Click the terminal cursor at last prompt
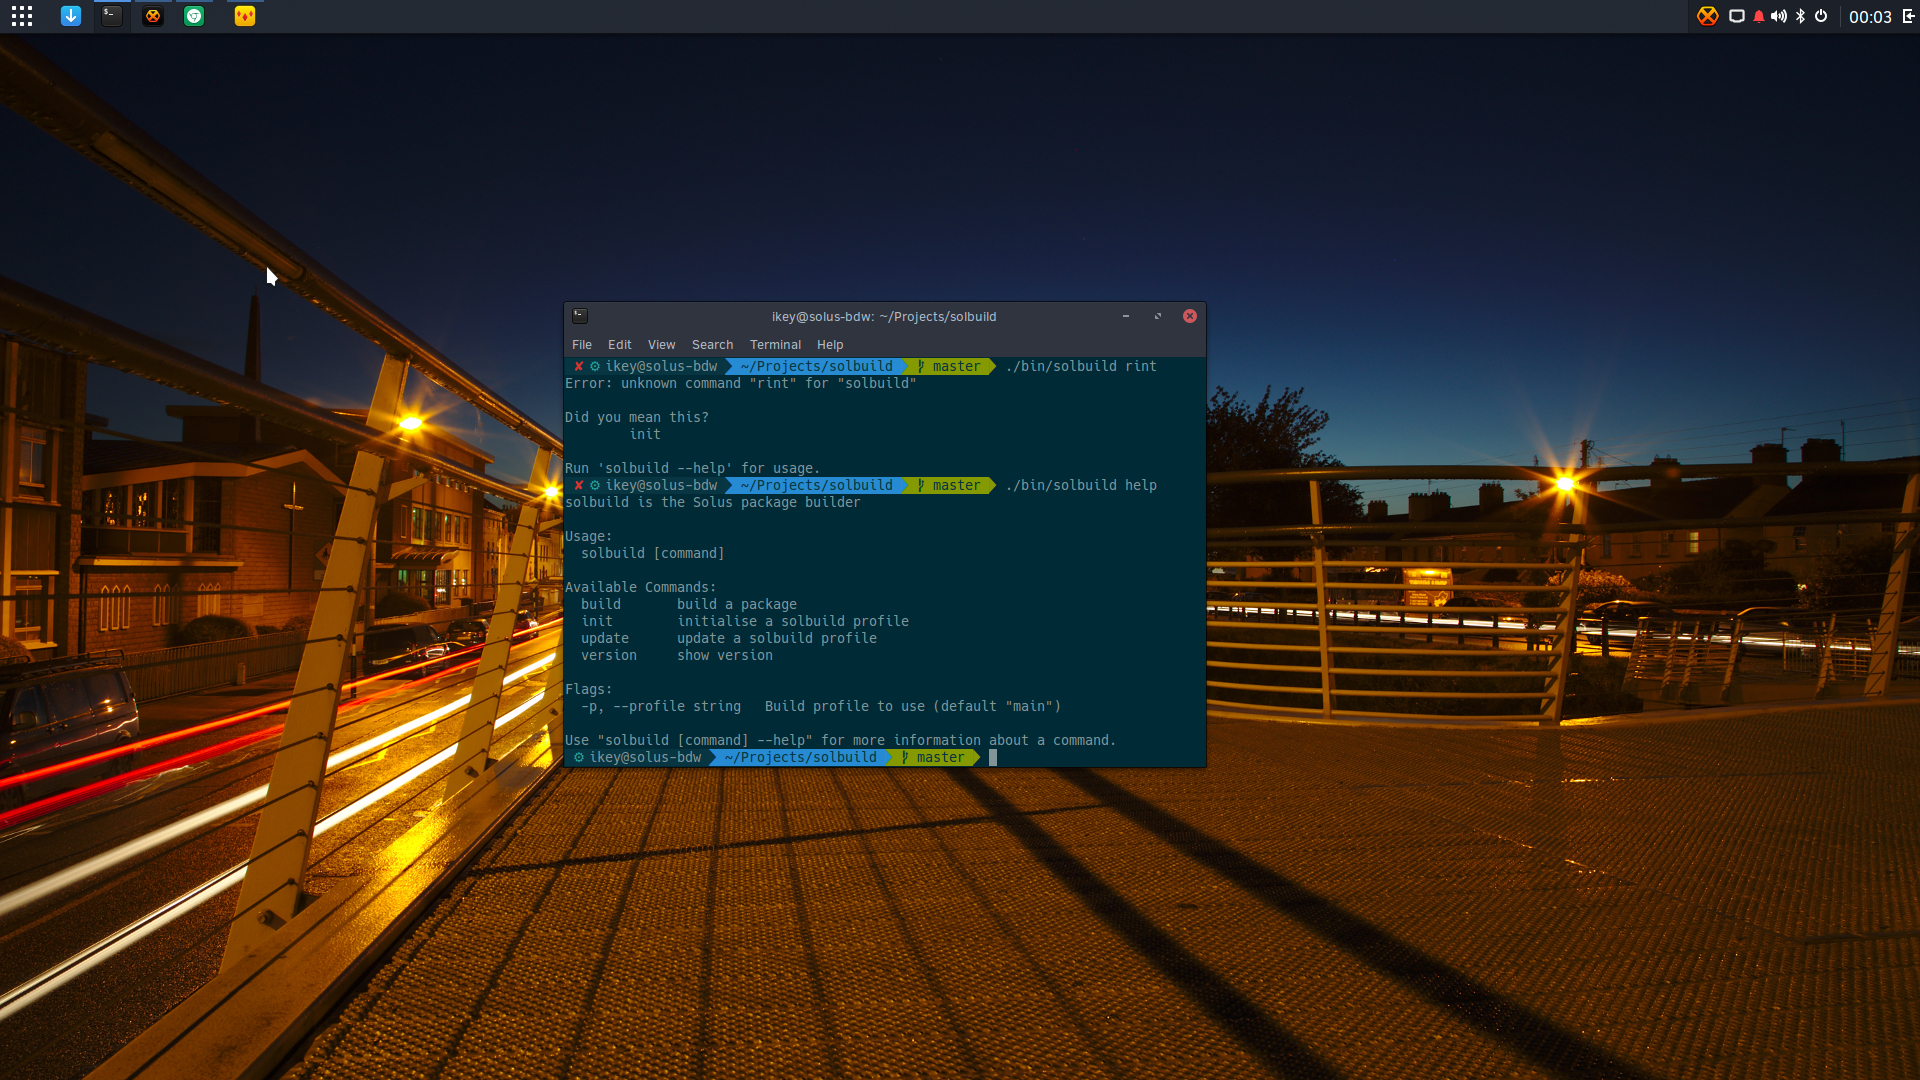This screenshot has width=1920, height=1080. (x=993, y=758)
